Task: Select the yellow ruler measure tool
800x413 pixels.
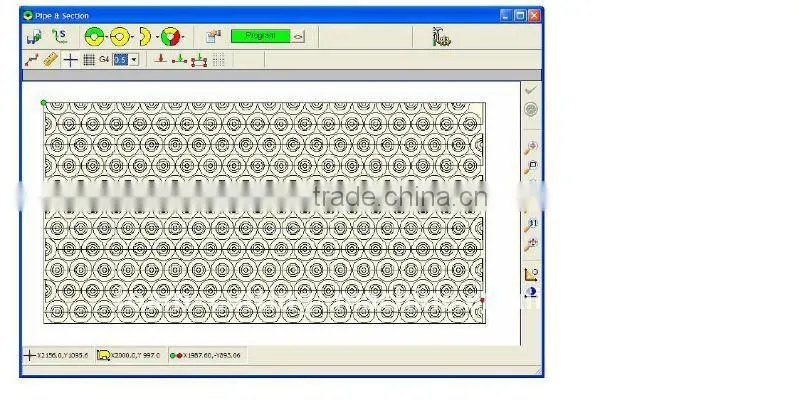Action: [x=50, y=60]
